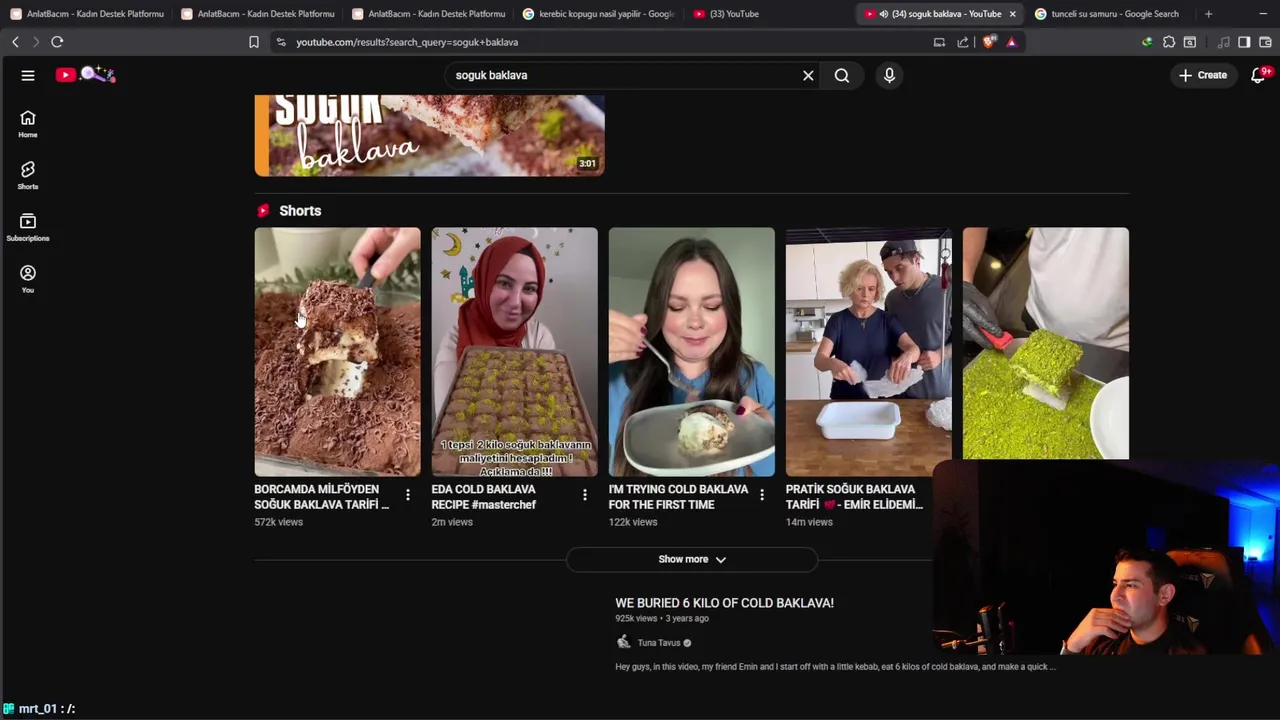Open Subscriptions in the sidebar
The width and height of the screenshot is (1280, 720).
[28, 228]
